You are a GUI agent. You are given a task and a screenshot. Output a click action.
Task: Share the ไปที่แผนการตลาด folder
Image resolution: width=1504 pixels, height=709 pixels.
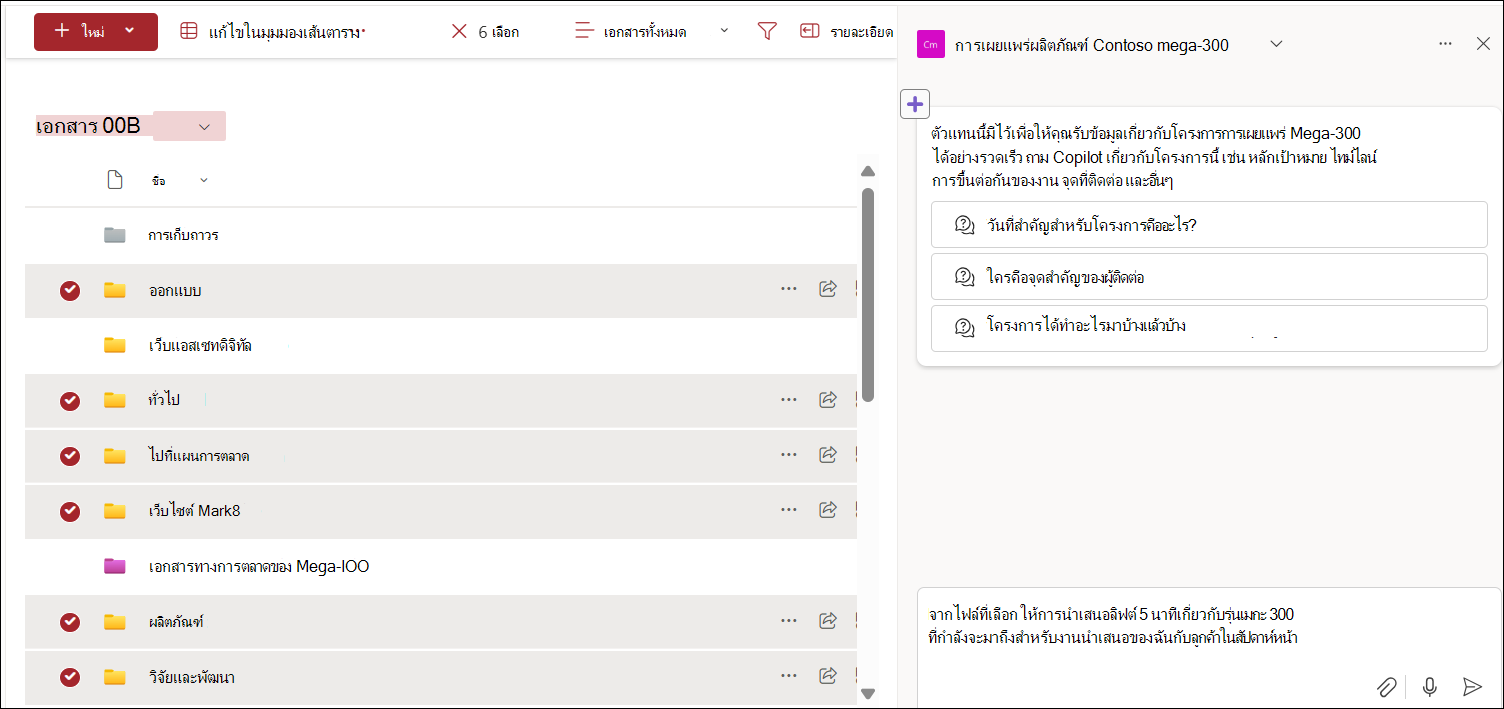coord(828,455)
